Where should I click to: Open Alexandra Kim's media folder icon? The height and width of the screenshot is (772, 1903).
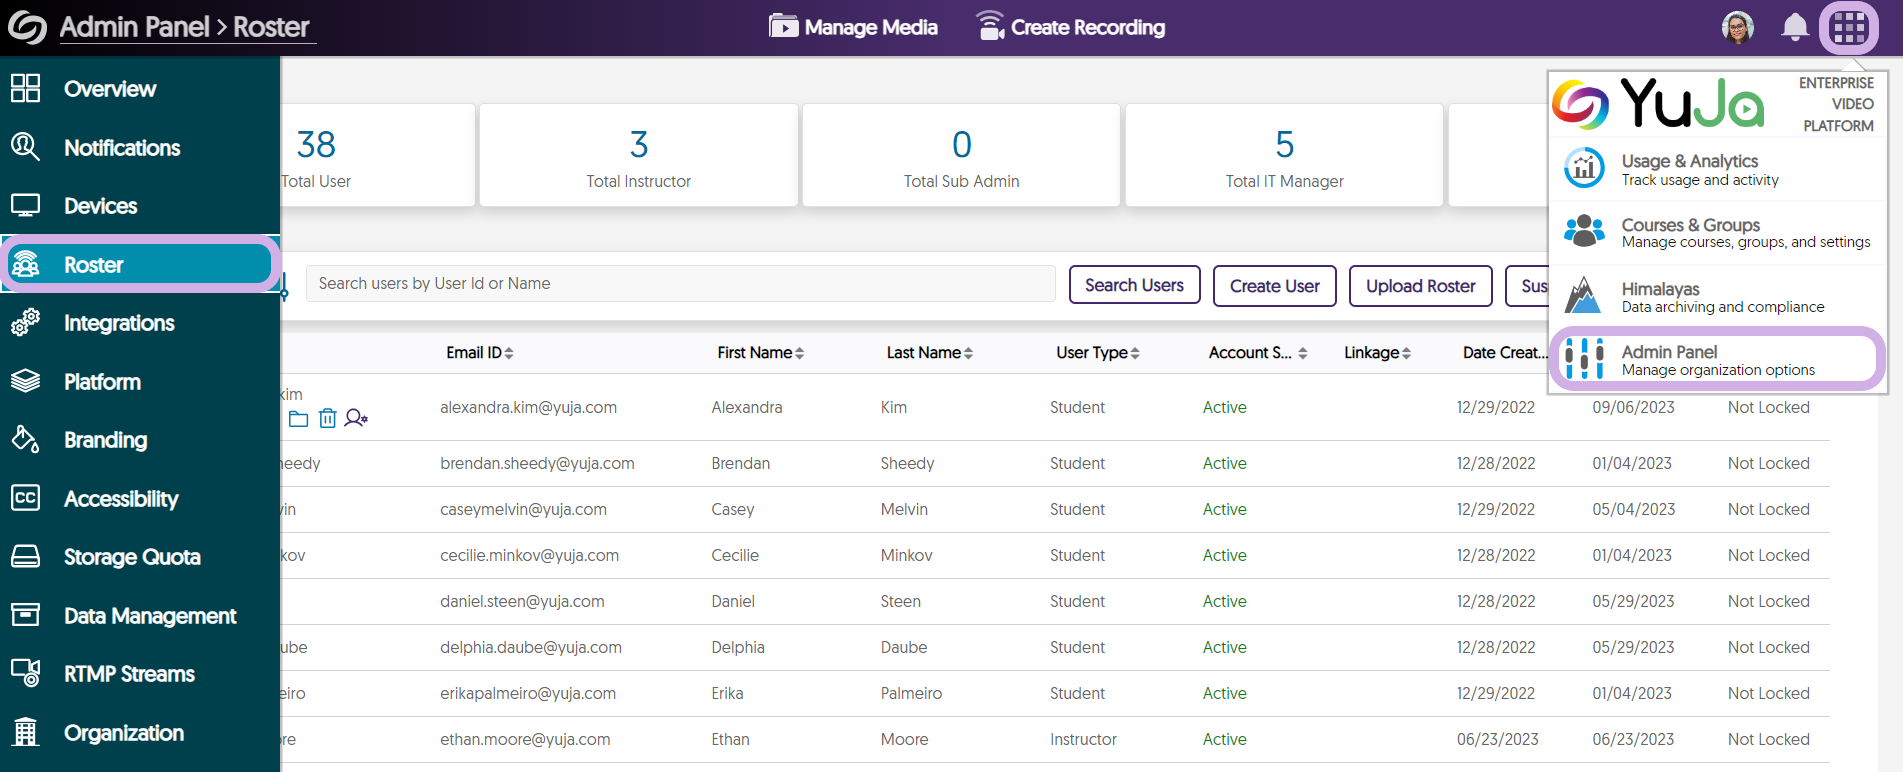298,418
